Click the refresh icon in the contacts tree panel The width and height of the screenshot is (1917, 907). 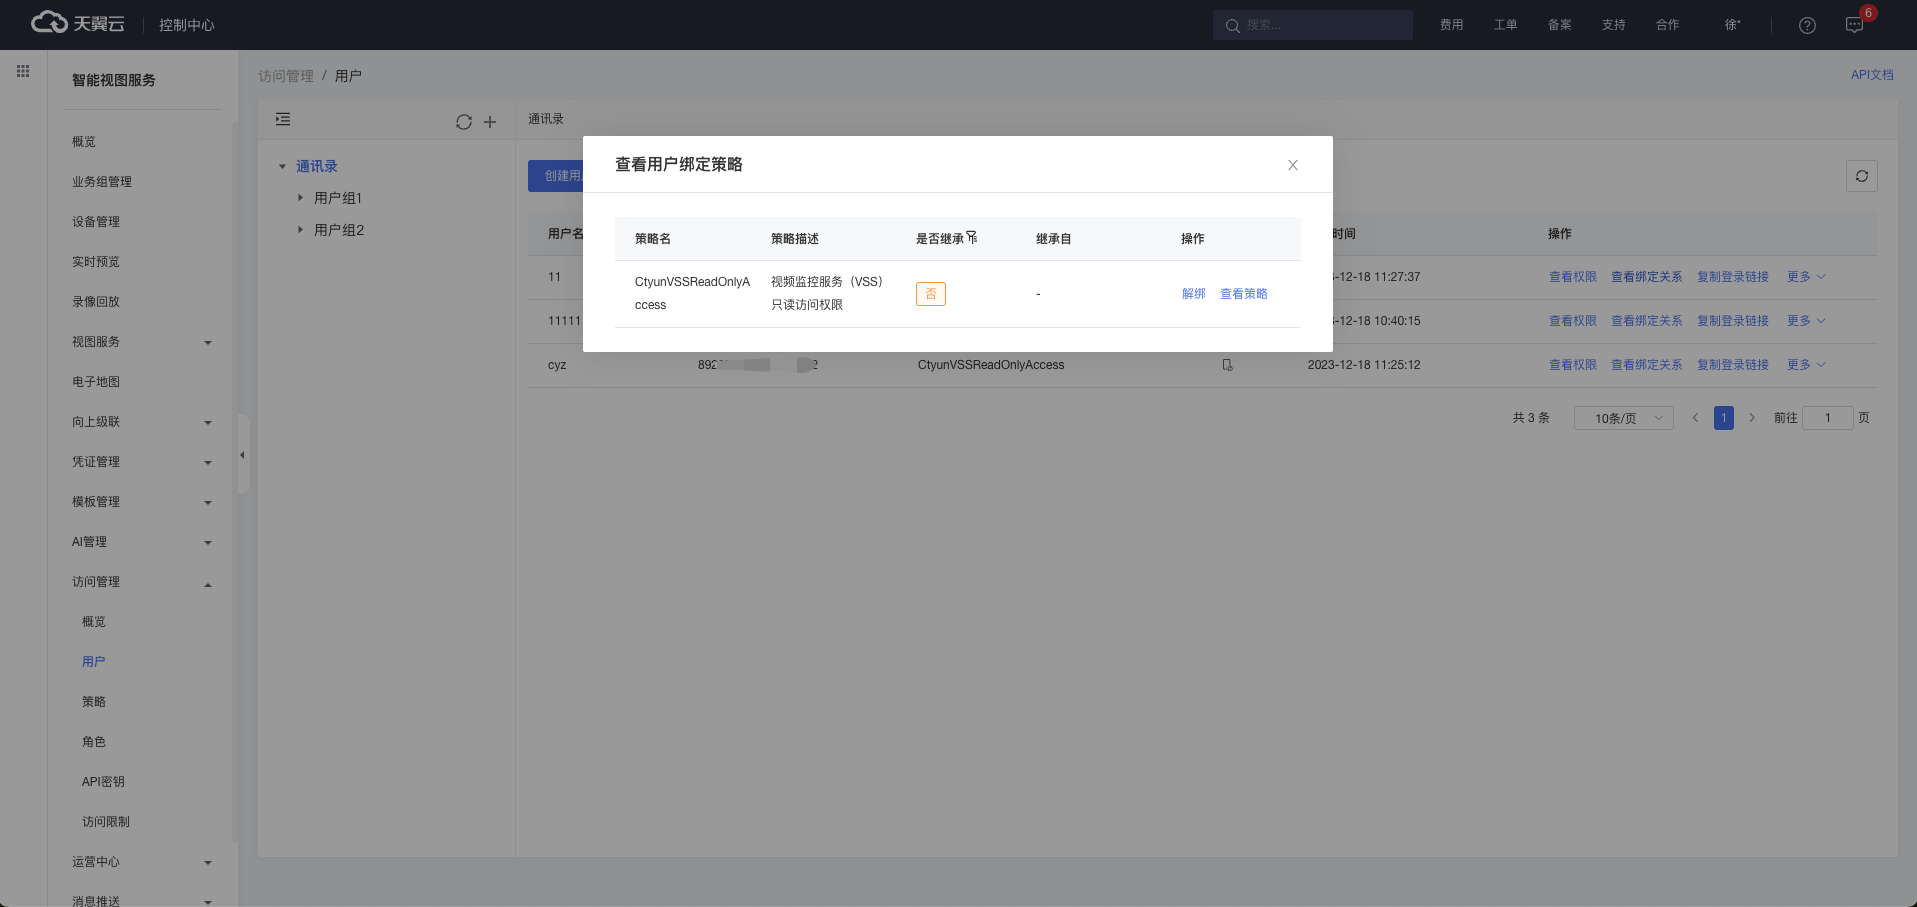tap(463, 122)
